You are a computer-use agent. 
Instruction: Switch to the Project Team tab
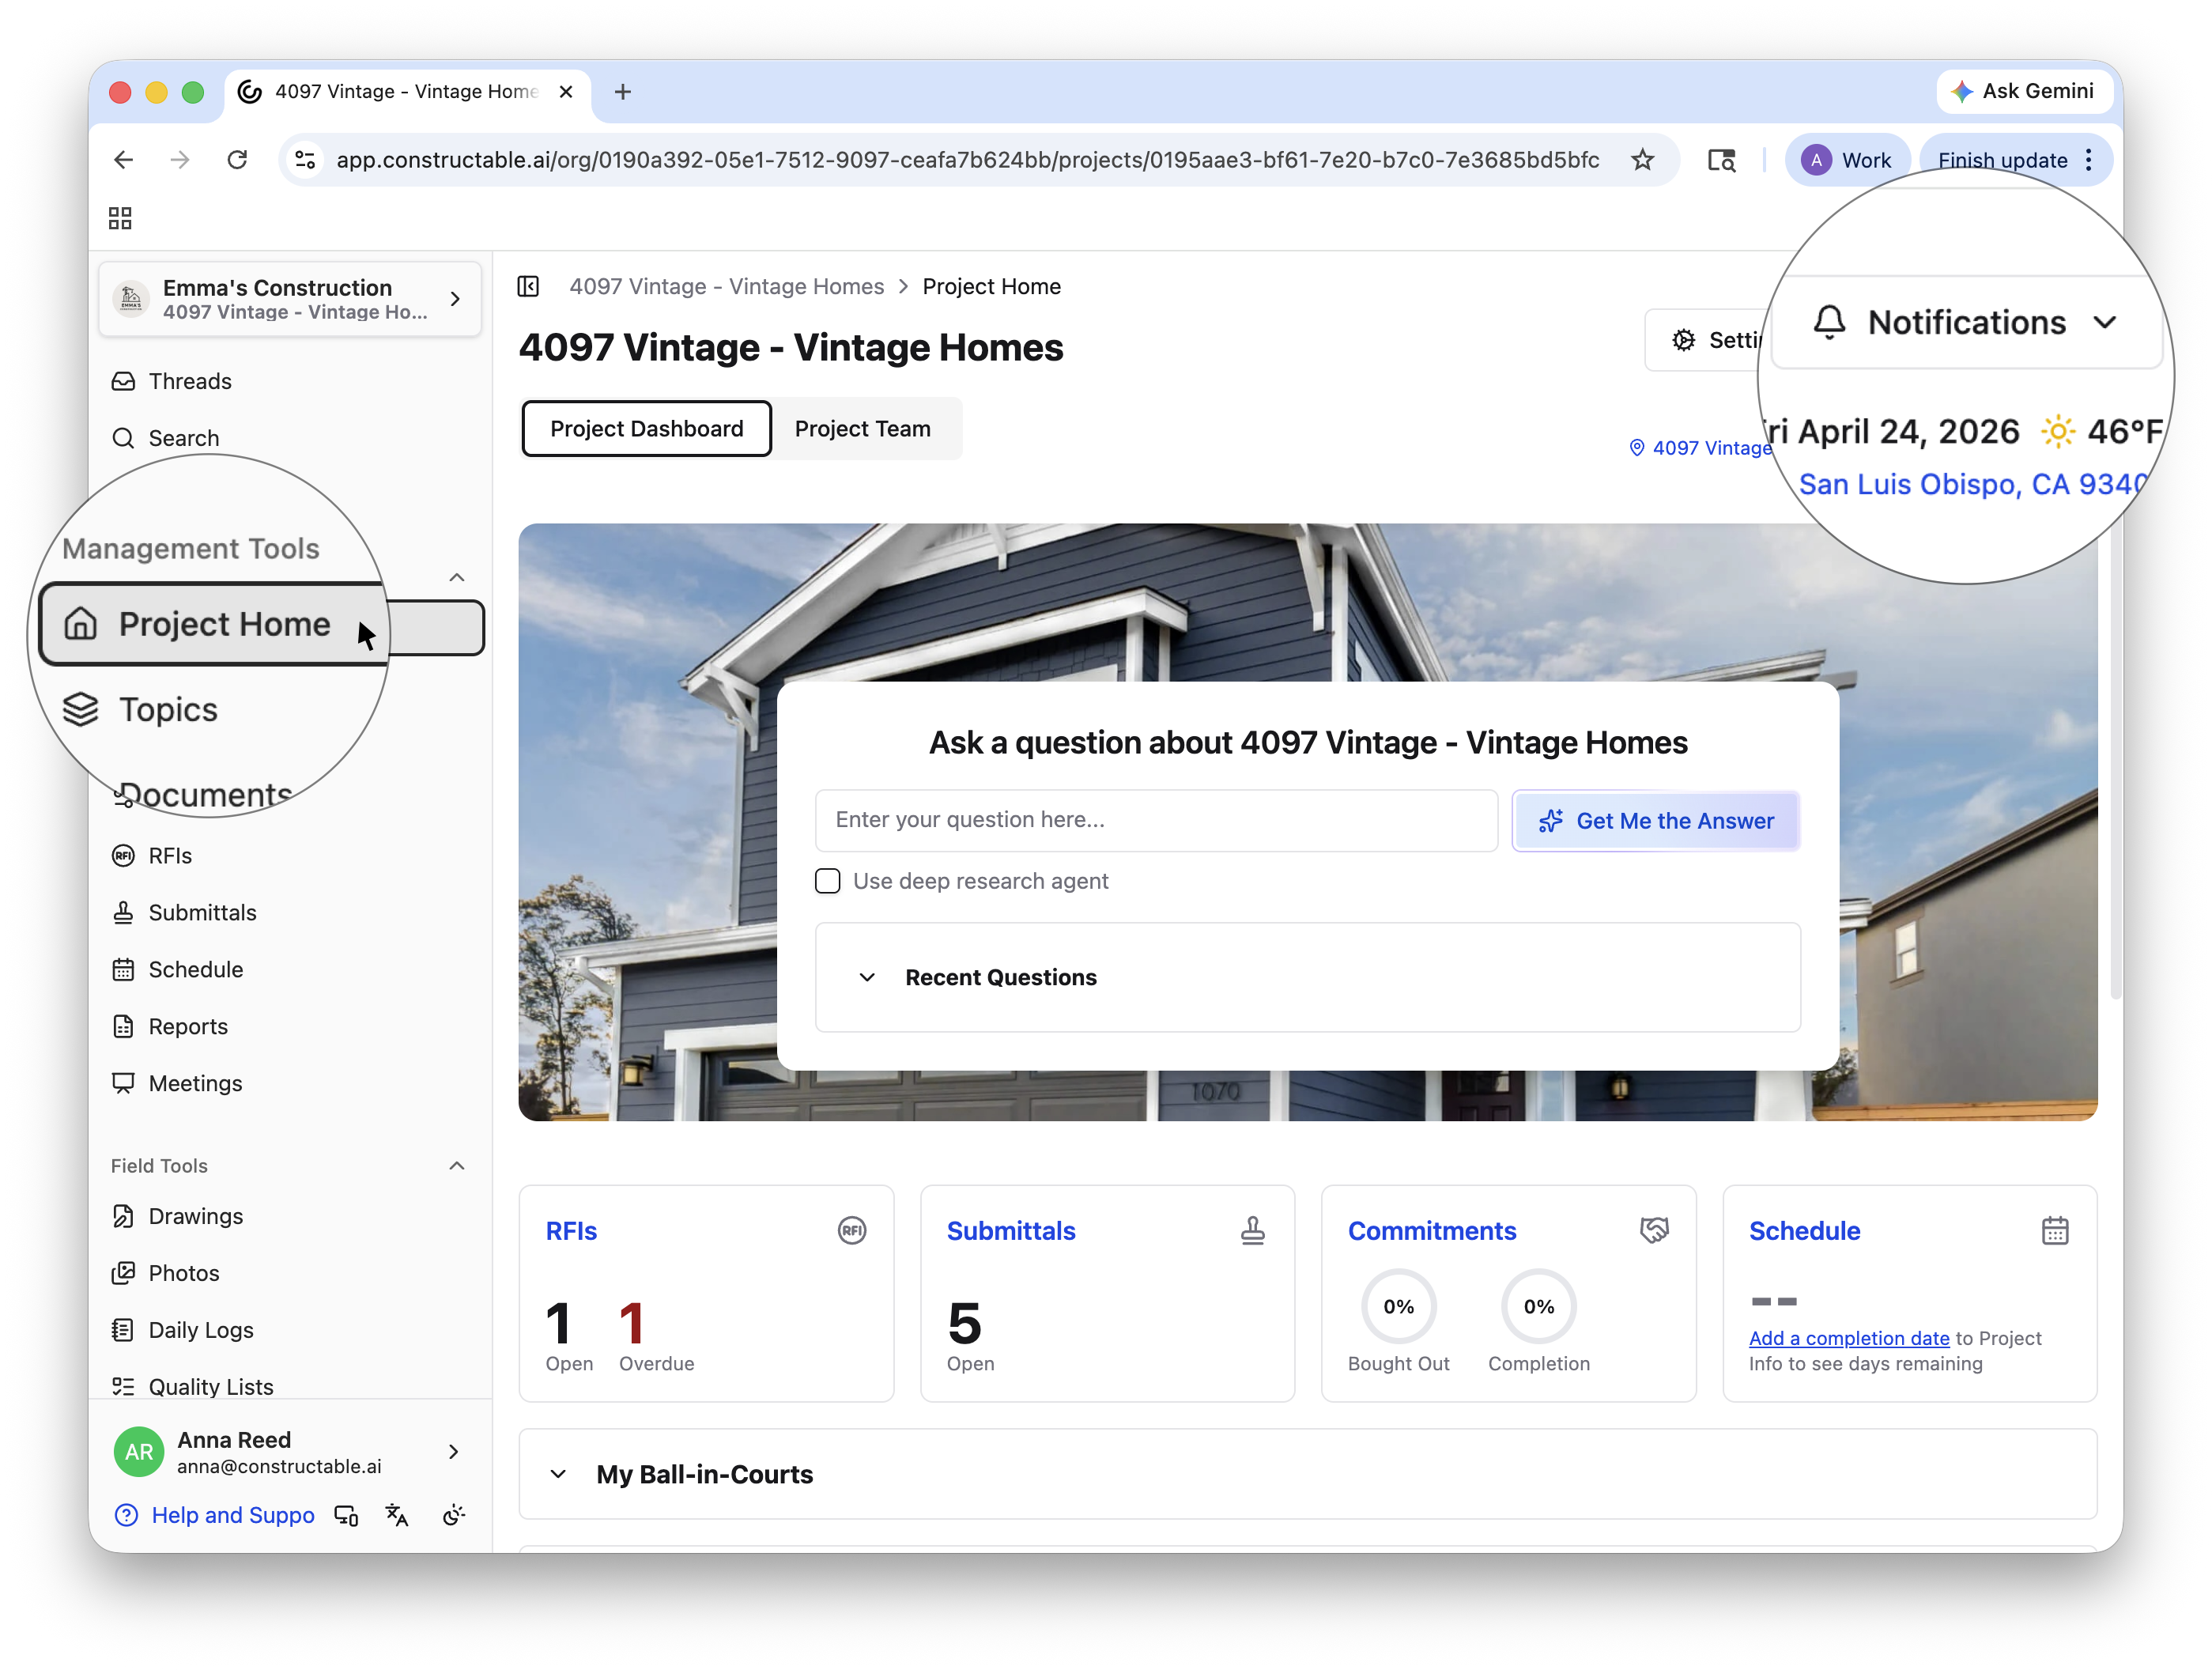click(x=863, y=429)
